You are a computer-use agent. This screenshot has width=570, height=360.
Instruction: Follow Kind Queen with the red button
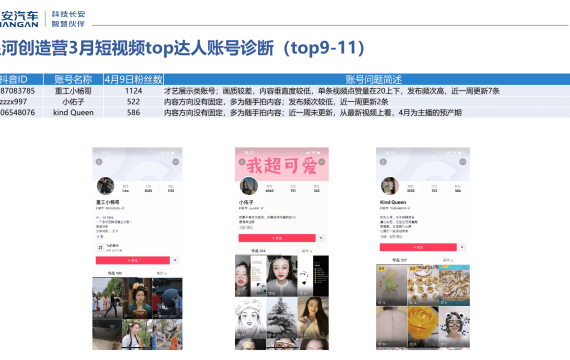tap(418, 247)
